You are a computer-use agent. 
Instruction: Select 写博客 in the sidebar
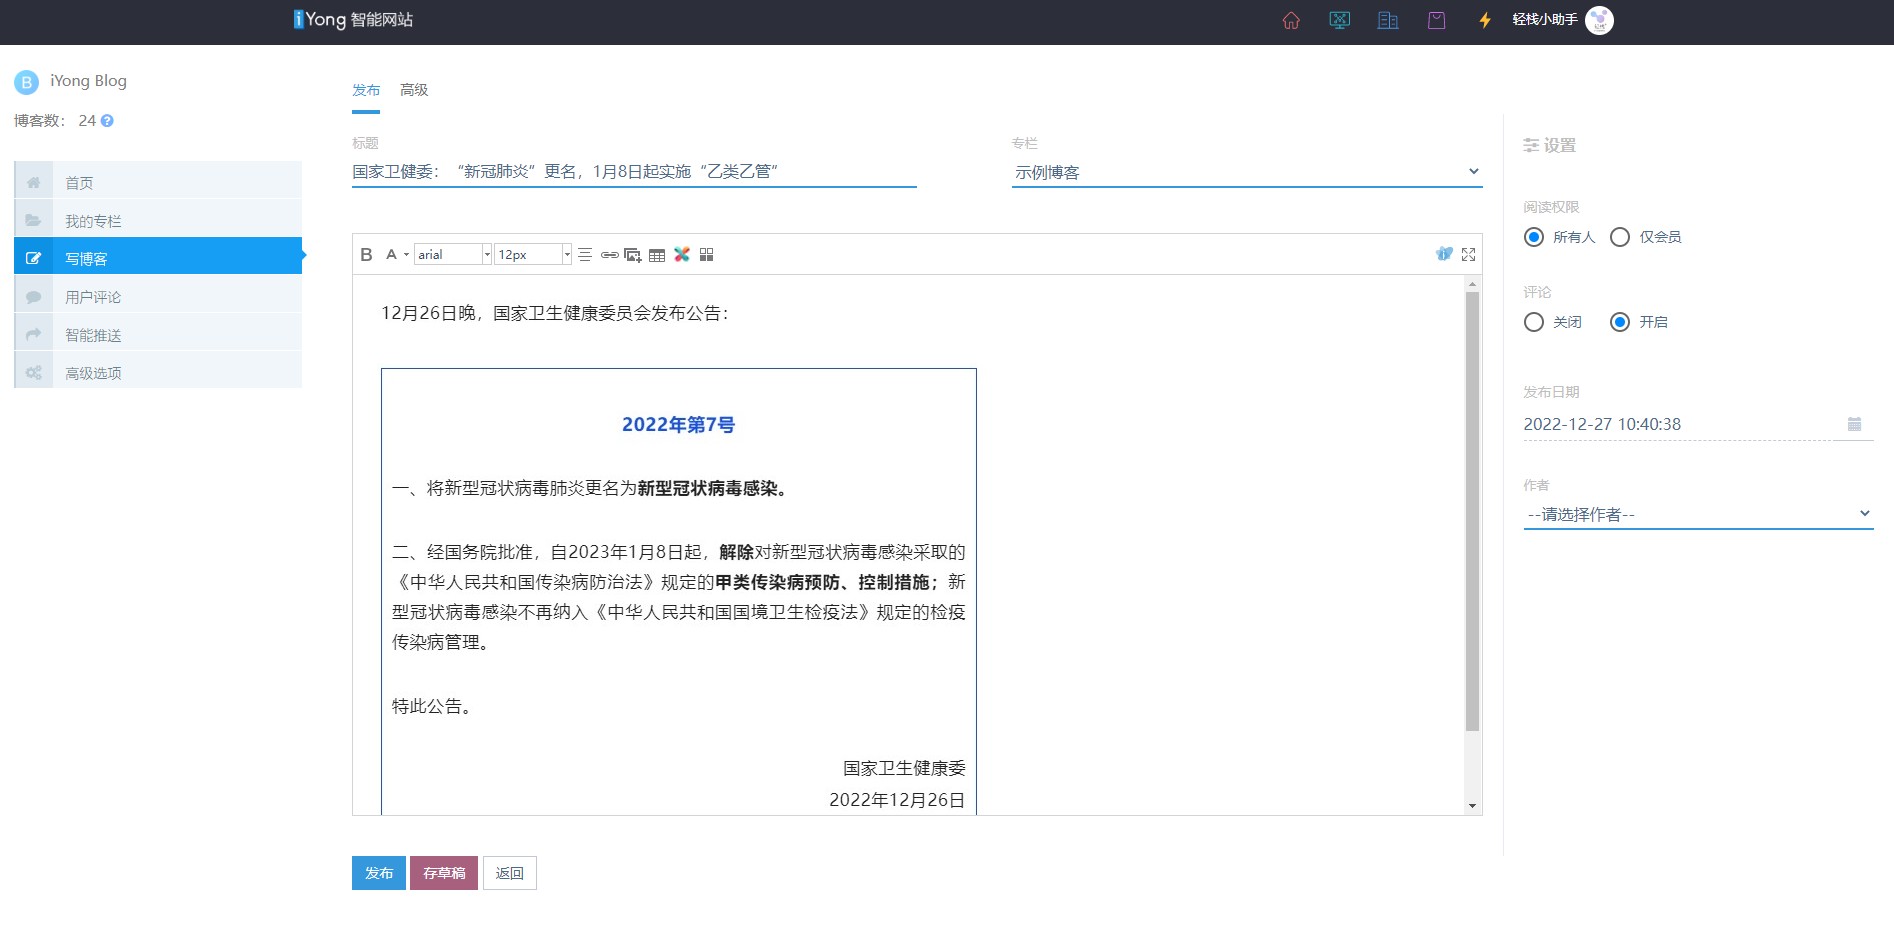[x=158, y=258]
